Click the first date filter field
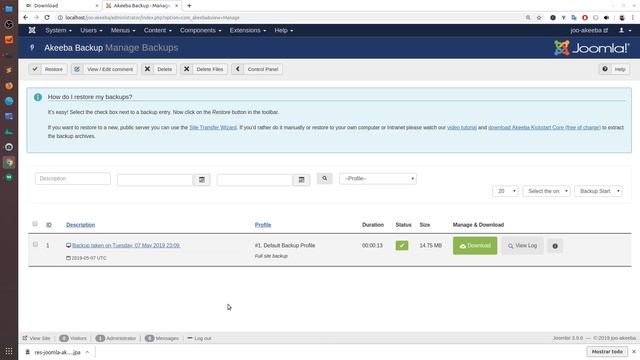Screen dimensions: 640x360 [x=155, y=180]
